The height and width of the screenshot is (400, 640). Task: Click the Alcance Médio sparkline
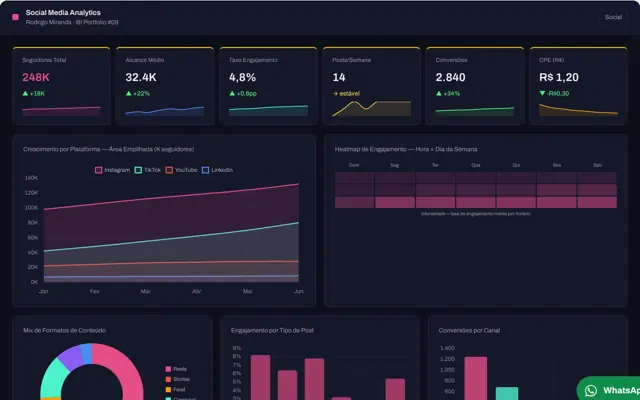(164, 111)
